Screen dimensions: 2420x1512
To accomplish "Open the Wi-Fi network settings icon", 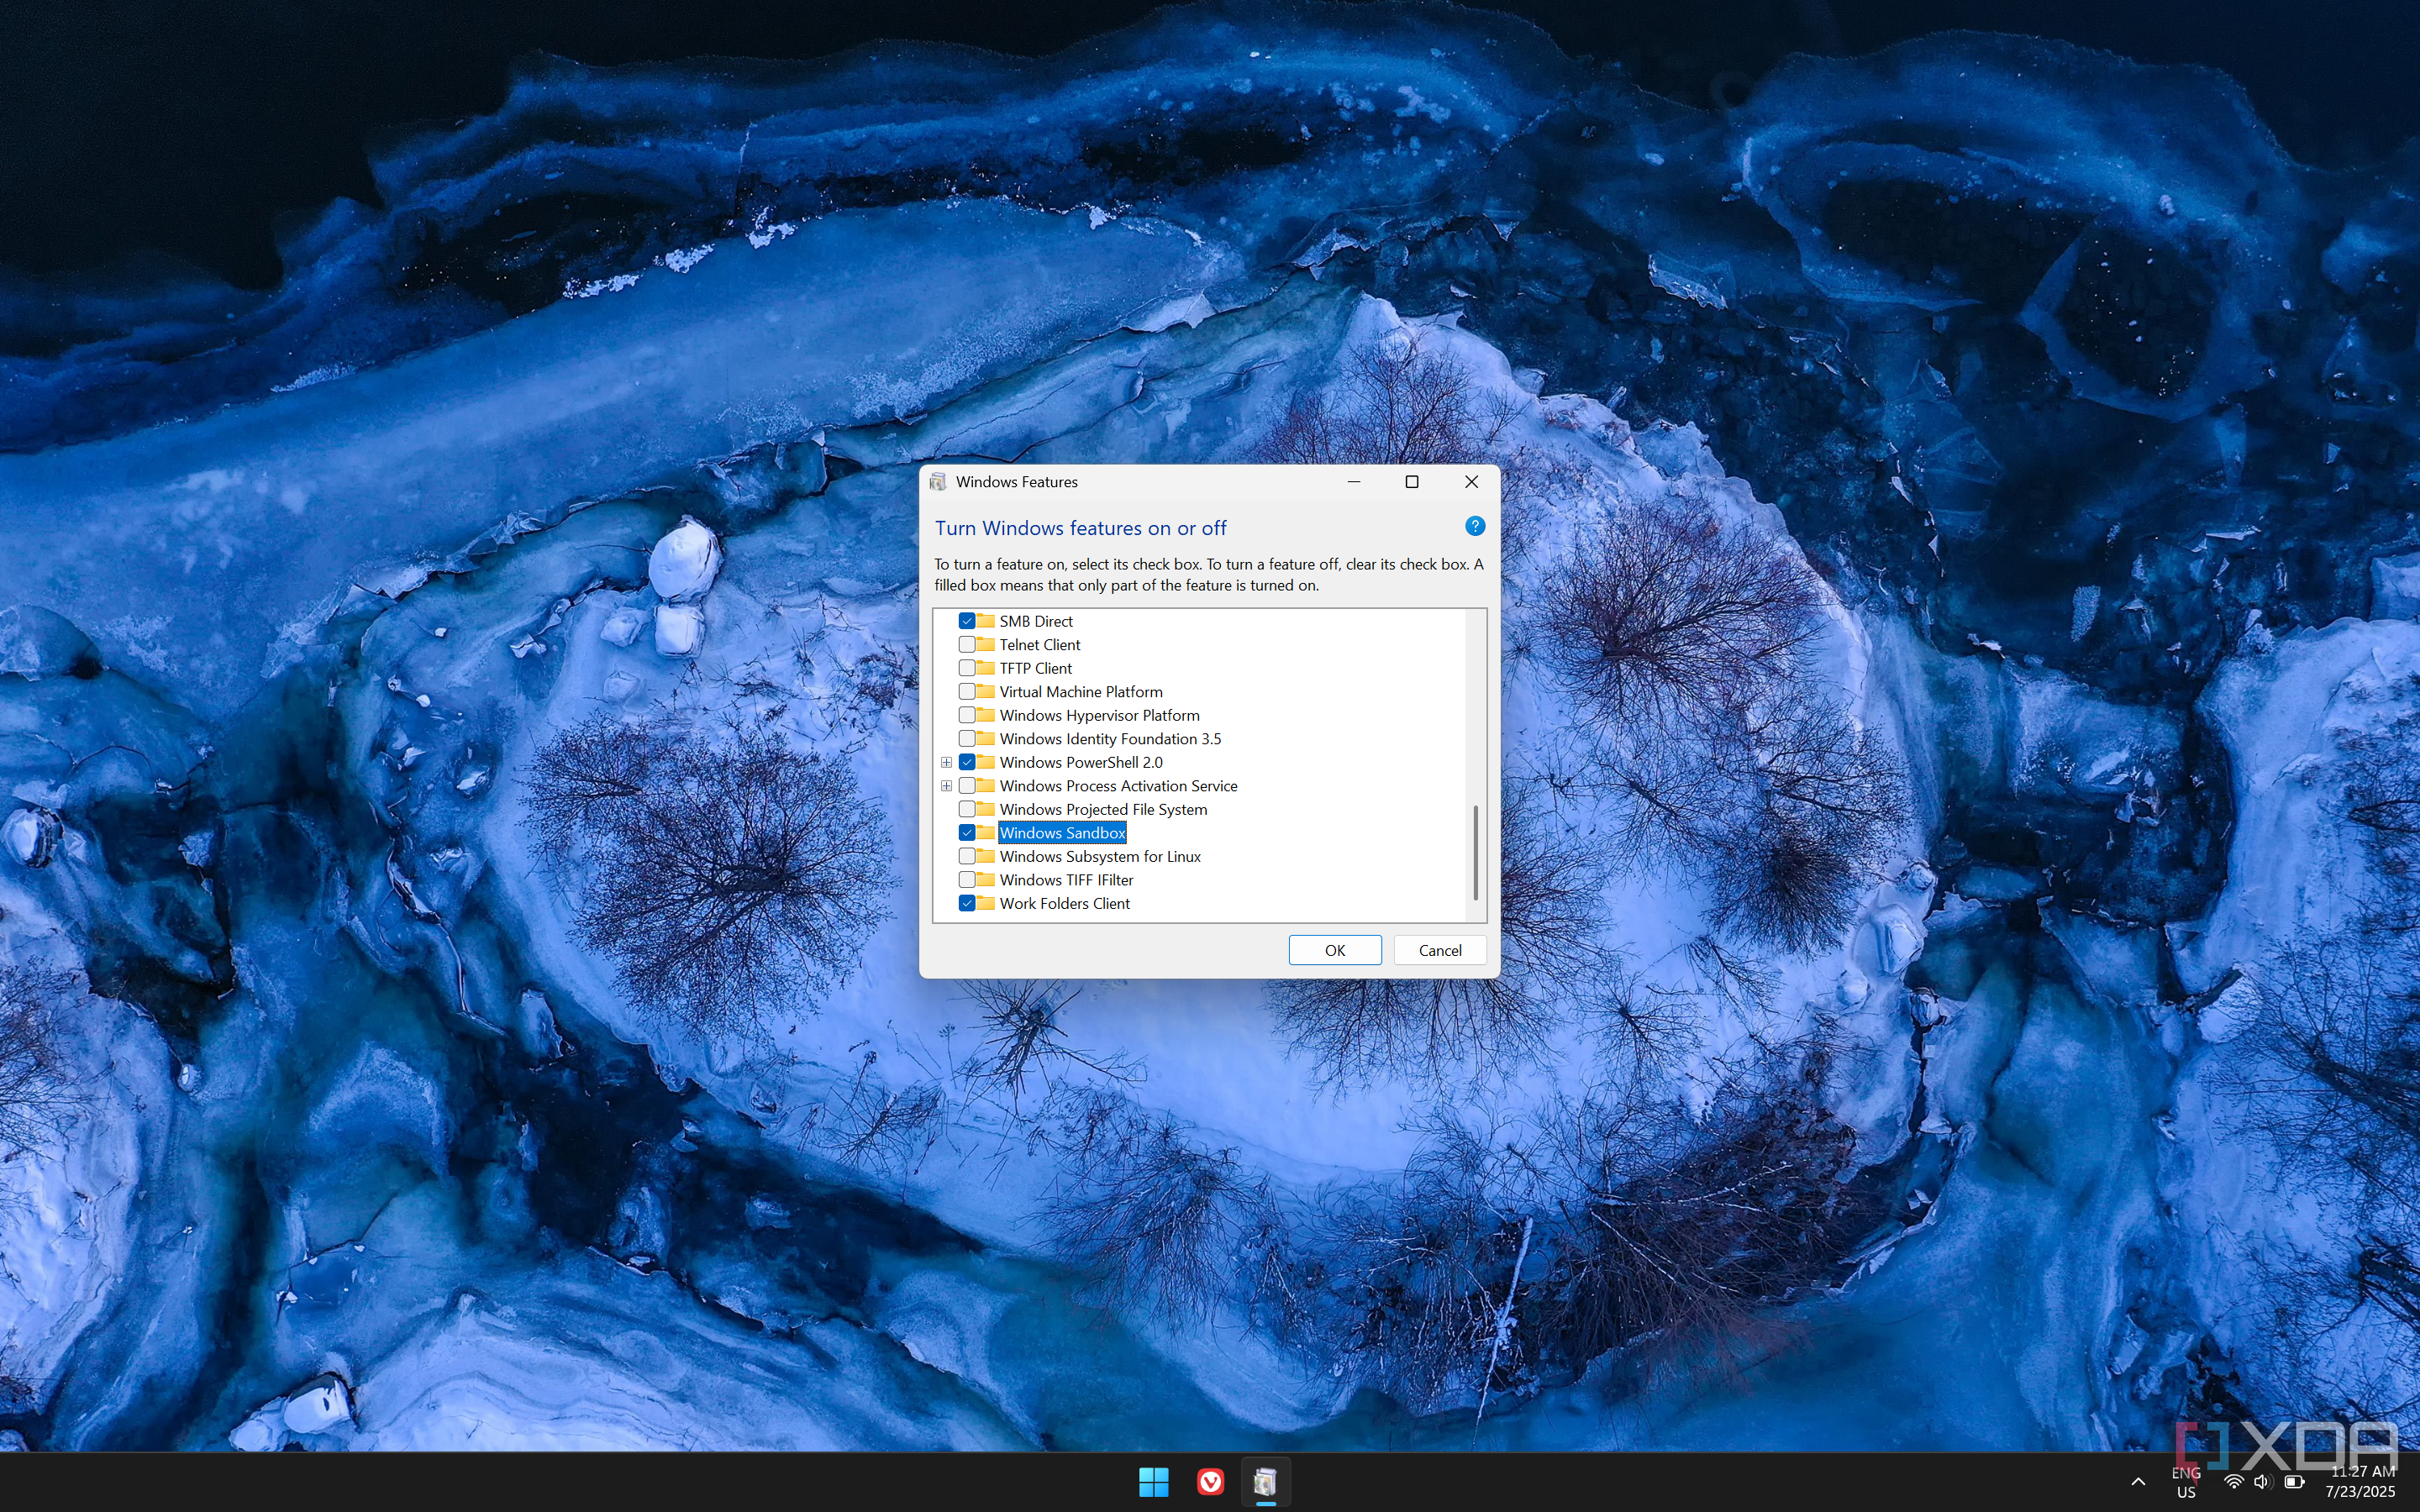I will click(2232, 1482).
